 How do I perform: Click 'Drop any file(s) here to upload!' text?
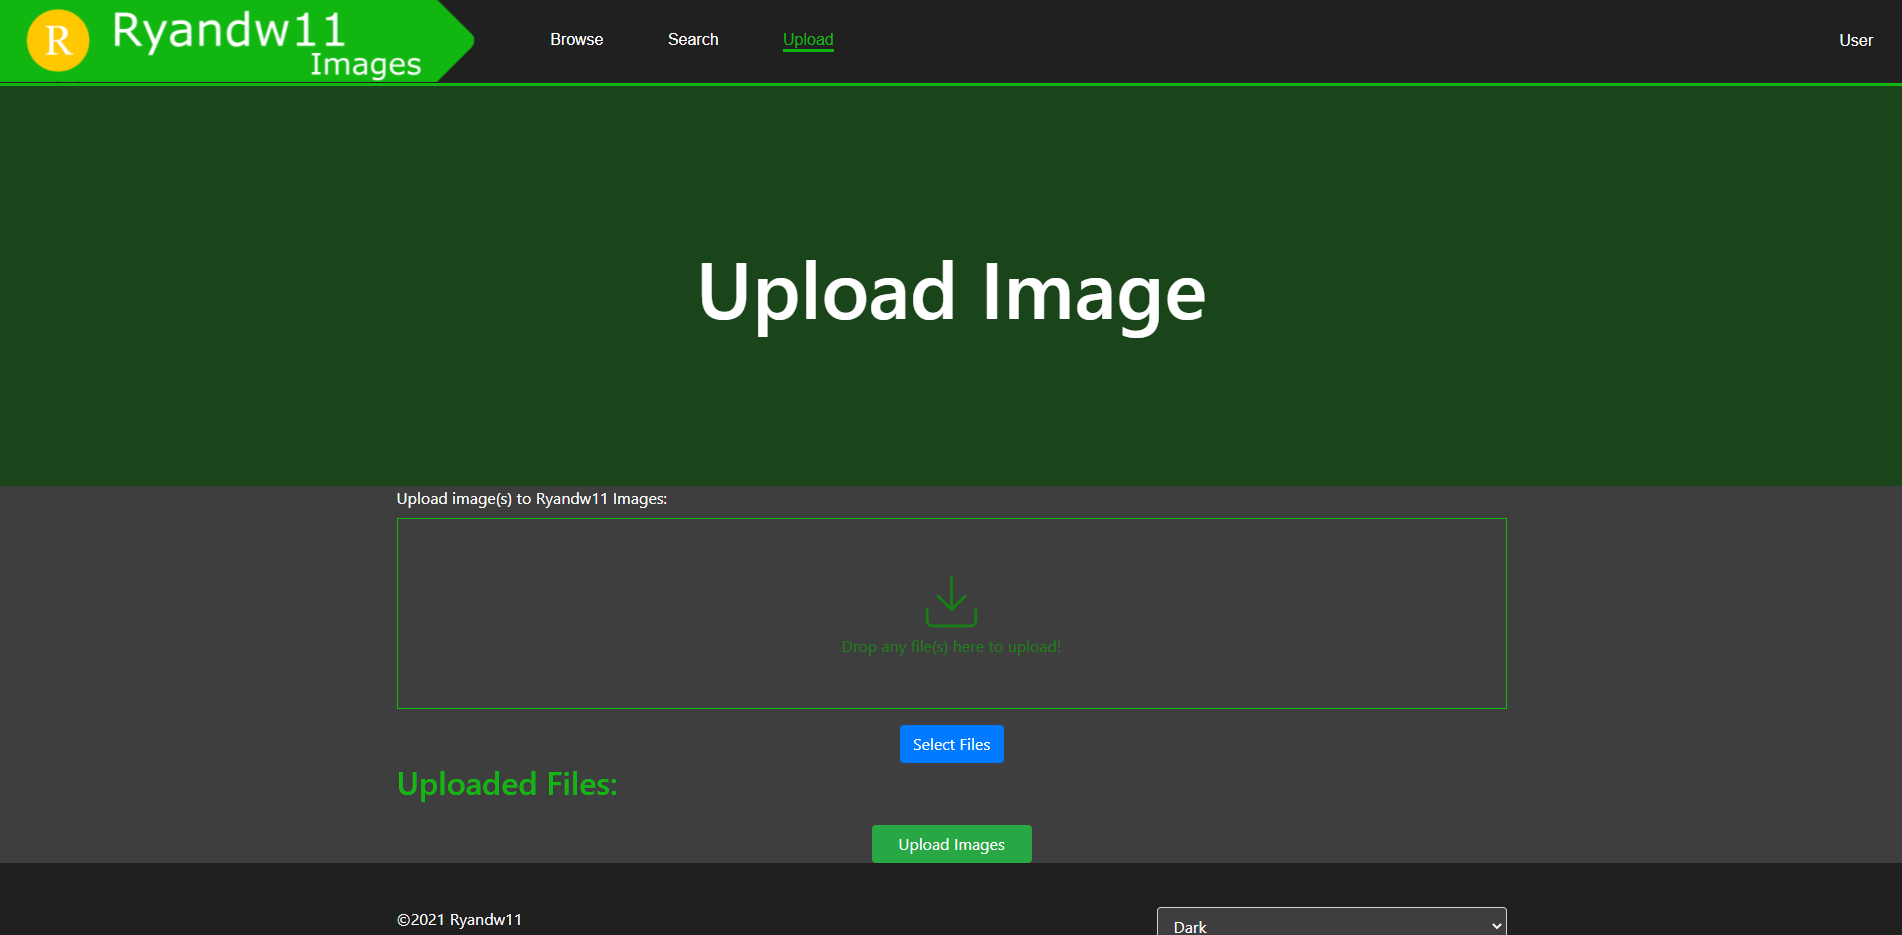pos(951,647)
